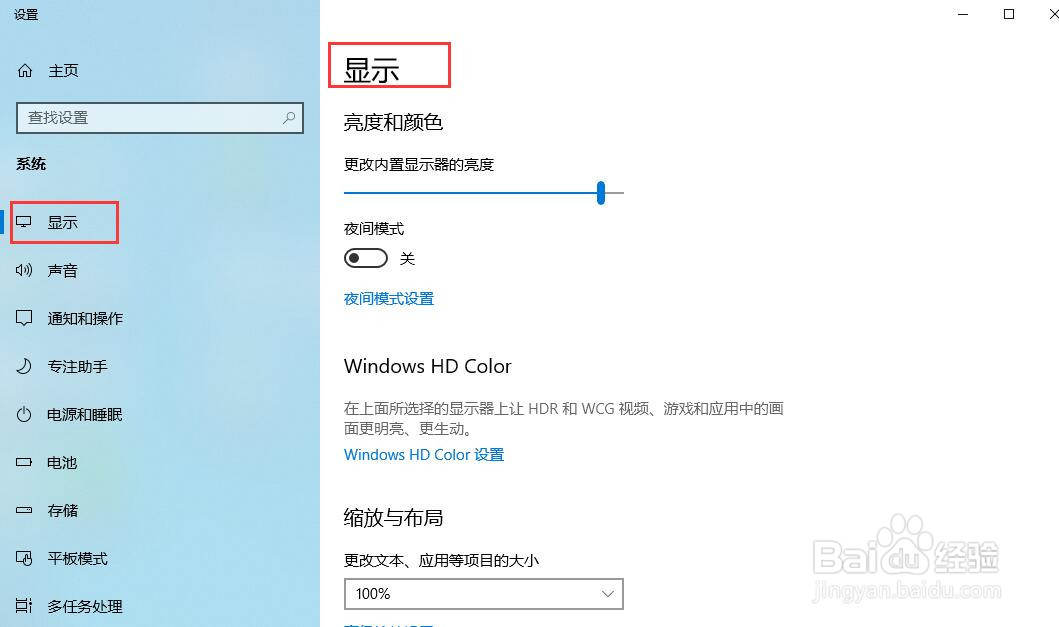Click the Home house icon
Image resolution: width=1059 pixels, height=627 pixels.
tap(25, 70)
